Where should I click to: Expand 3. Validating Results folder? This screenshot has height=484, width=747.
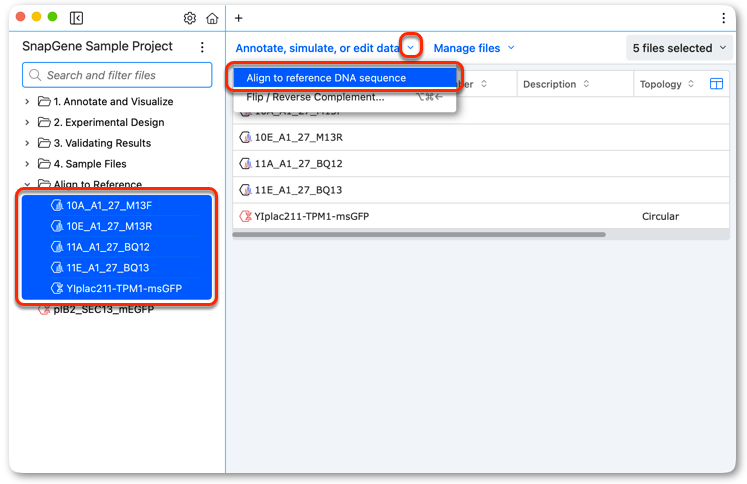coord(27,143)
